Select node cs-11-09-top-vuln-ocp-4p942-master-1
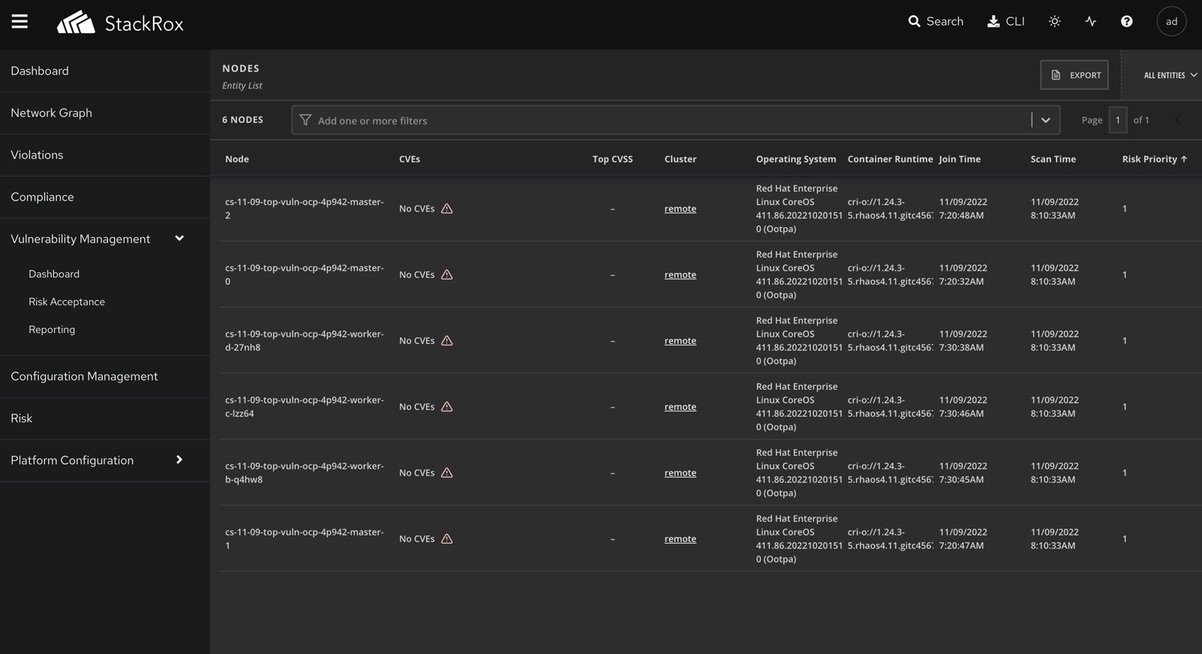This screenshot has height=654, width=1202. [x=304, y=539]
